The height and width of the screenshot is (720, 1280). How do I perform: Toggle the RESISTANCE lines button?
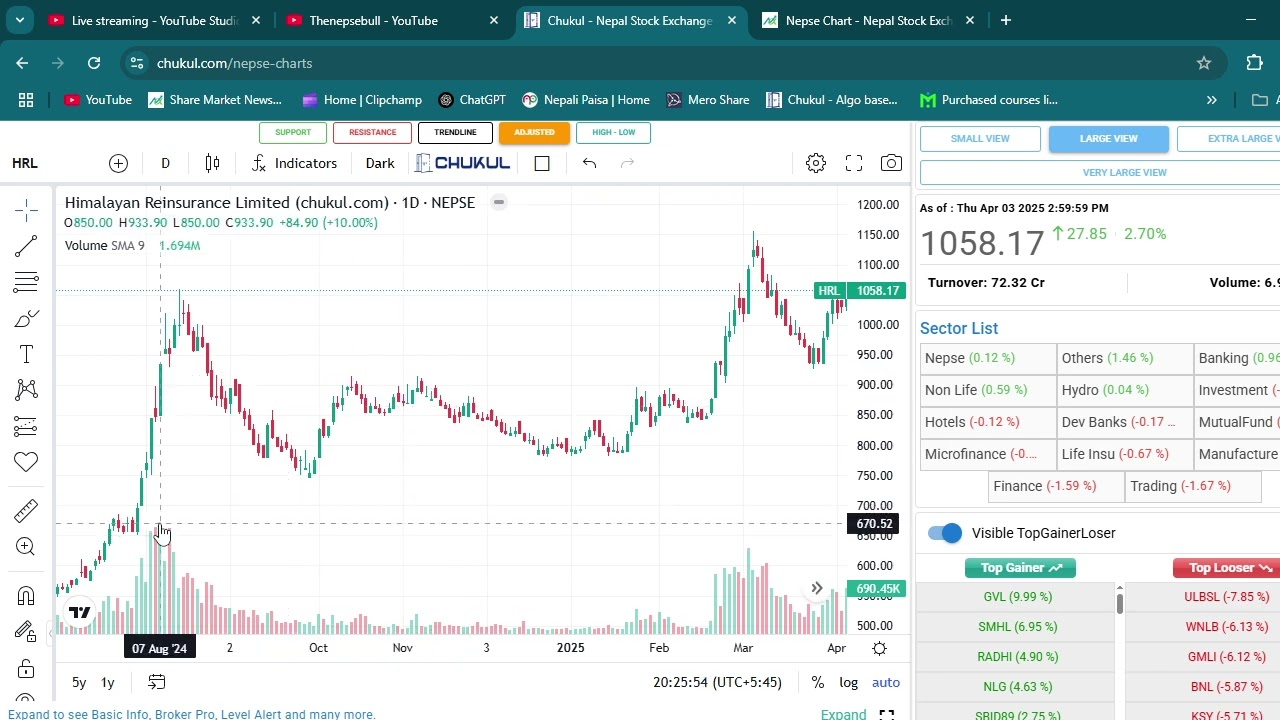[373, 132]
